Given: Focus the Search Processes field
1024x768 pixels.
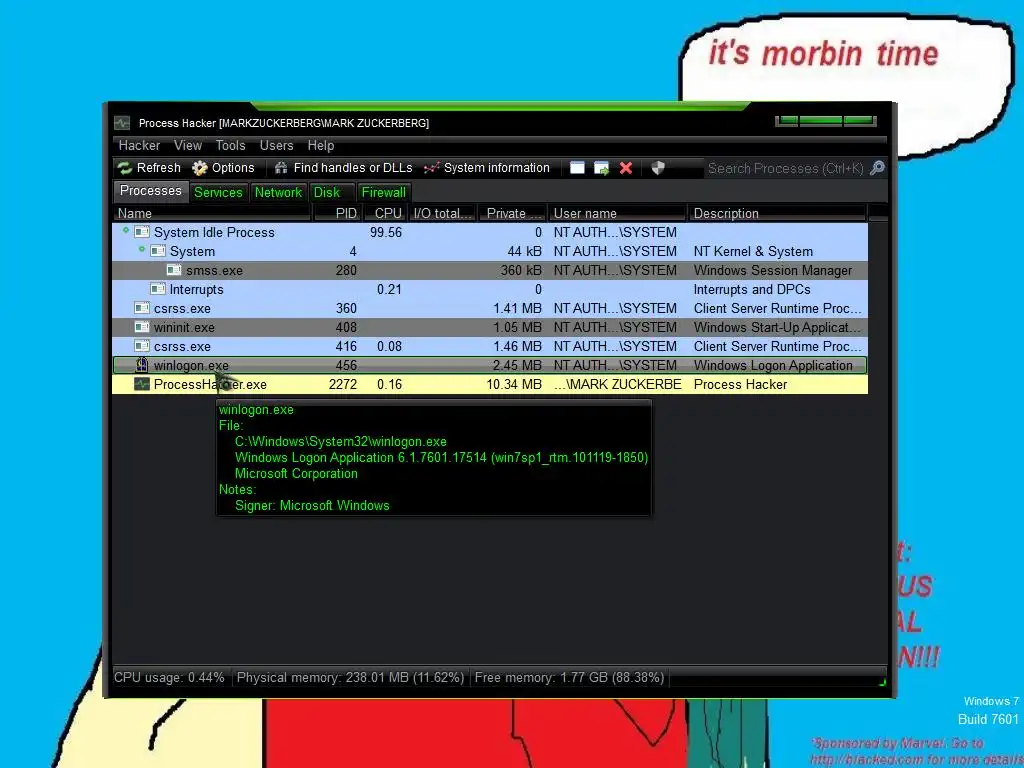Looking at the screenshot, I should [x=785, y=168].
